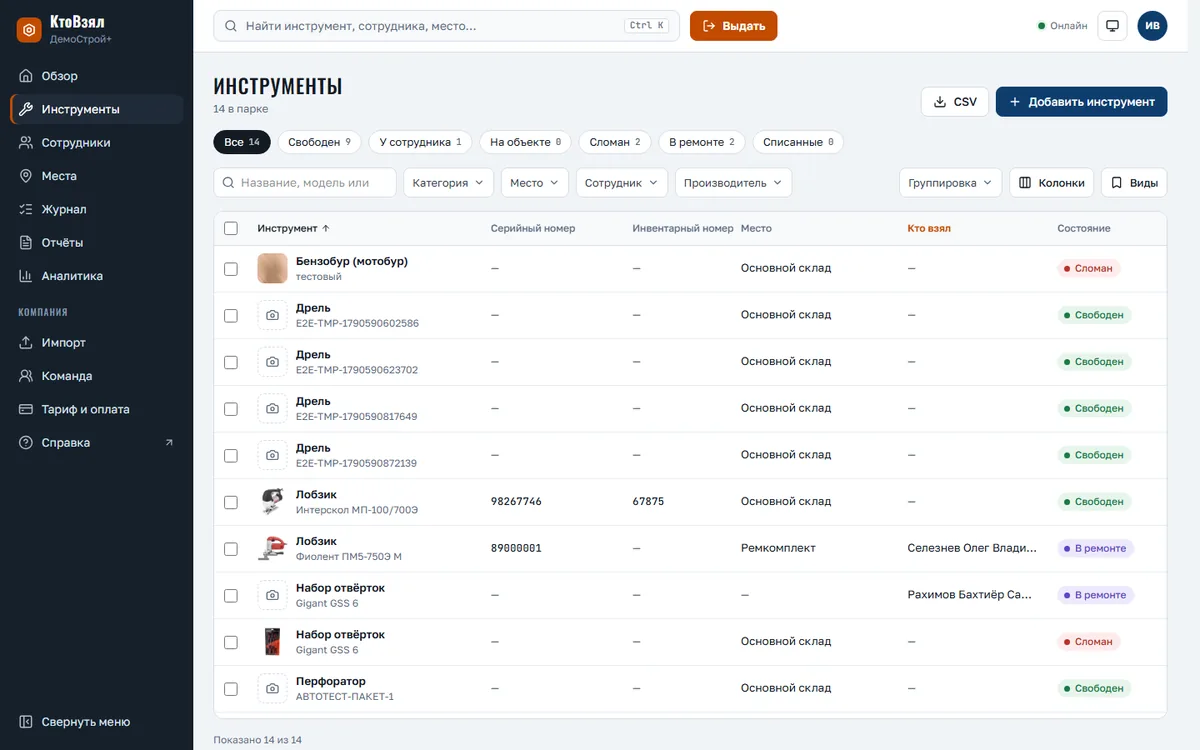Open the Сотрудник dropdown filter
This screenshot has height=750, width=1200.
click(x=621, y=183)
